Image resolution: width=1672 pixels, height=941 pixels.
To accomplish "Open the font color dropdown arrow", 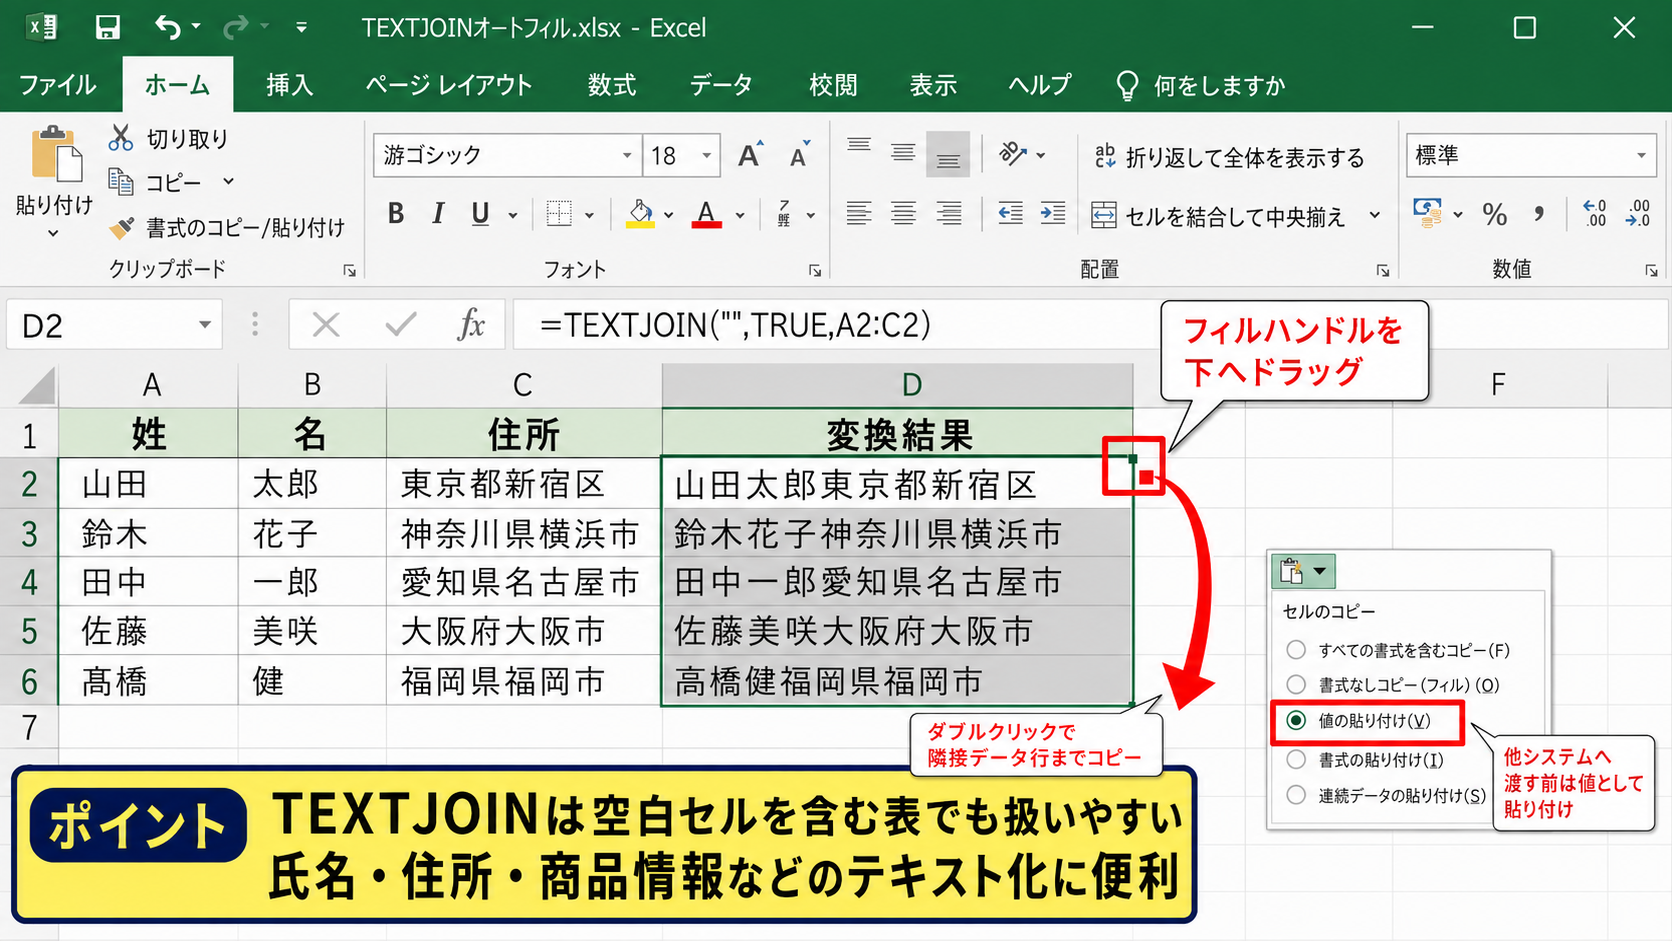I will [740, 215].
